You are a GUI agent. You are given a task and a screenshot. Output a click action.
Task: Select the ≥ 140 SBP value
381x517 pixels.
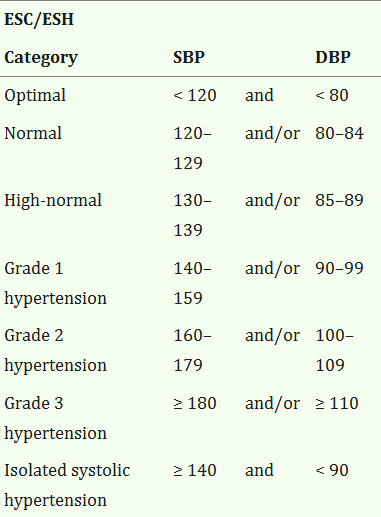pos(195,470)
